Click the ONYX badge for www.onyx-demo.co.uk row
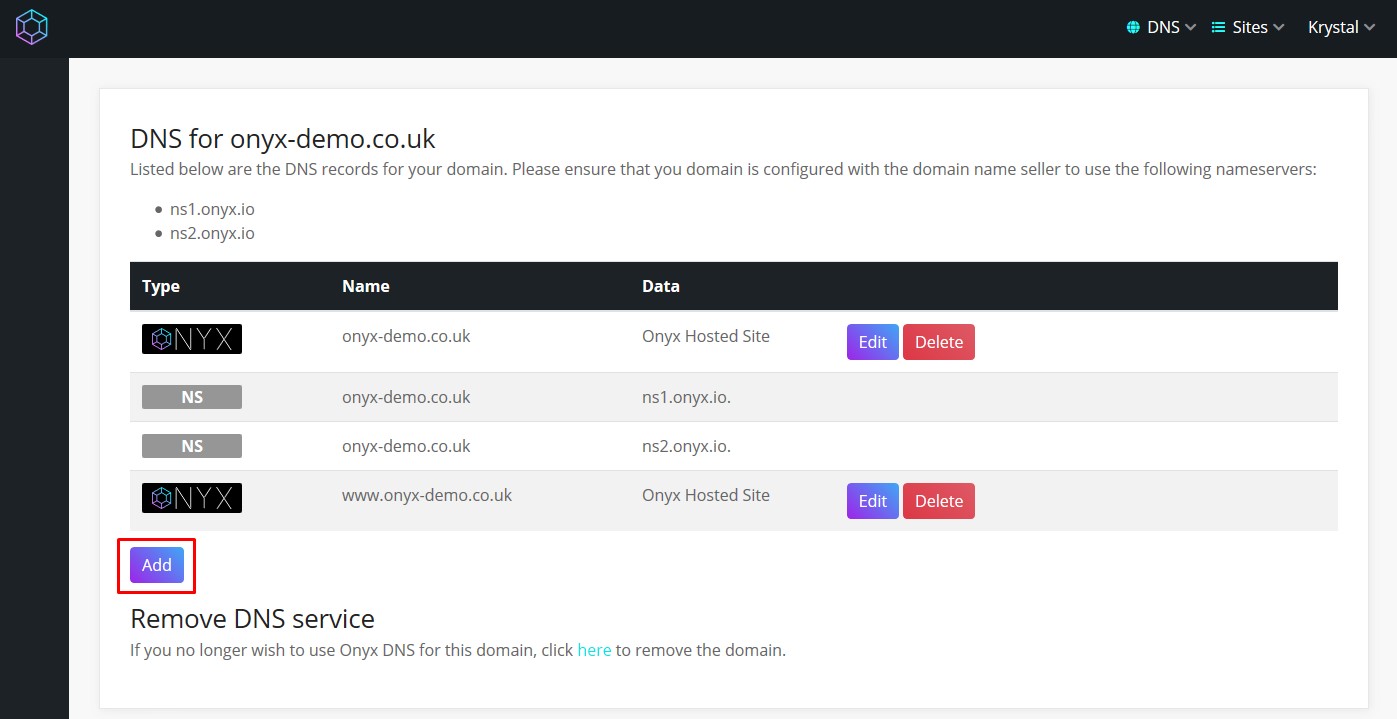 192,498
